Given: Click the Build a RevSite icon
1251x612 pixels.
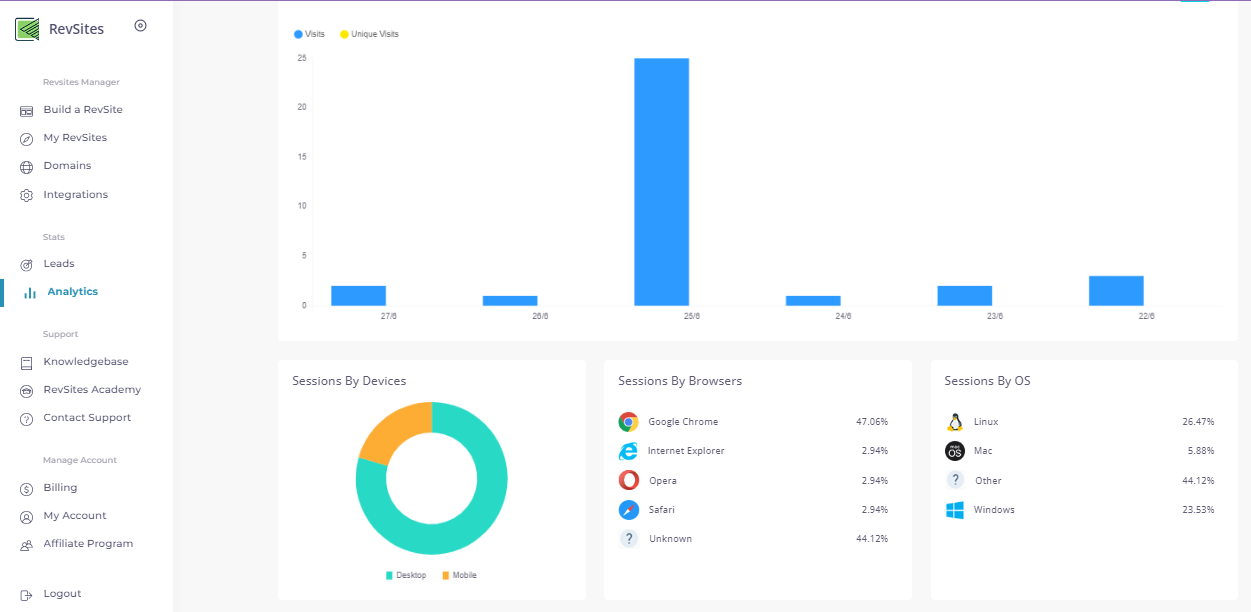Looking at the screenshot, I should point(27,111).
